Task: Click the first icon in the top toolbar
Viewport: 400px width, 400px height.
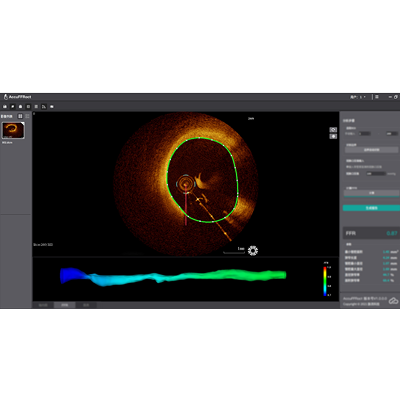Action: (5, 107)
